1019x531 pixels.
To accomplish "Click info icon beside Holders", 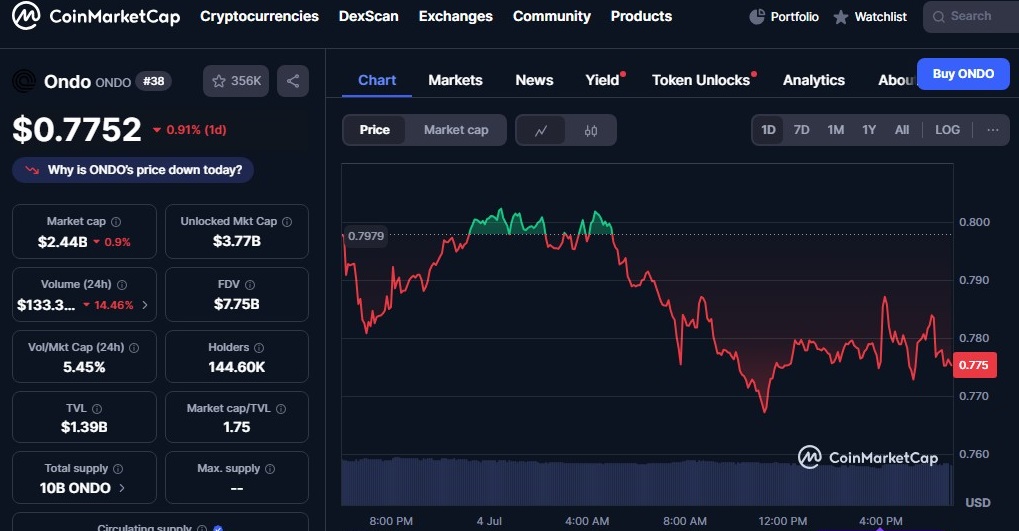I will tap(259, 348).
